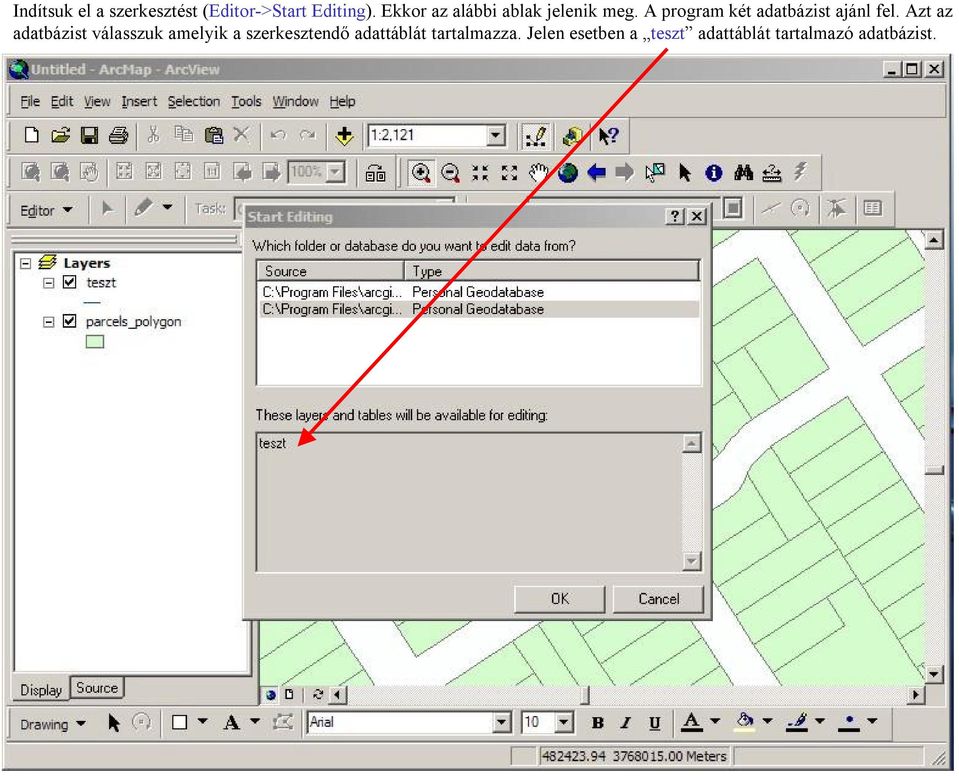This screenshot has height=776, width=959.
Task: Select the Zoom In tool
Action: [x=421, y=172]
